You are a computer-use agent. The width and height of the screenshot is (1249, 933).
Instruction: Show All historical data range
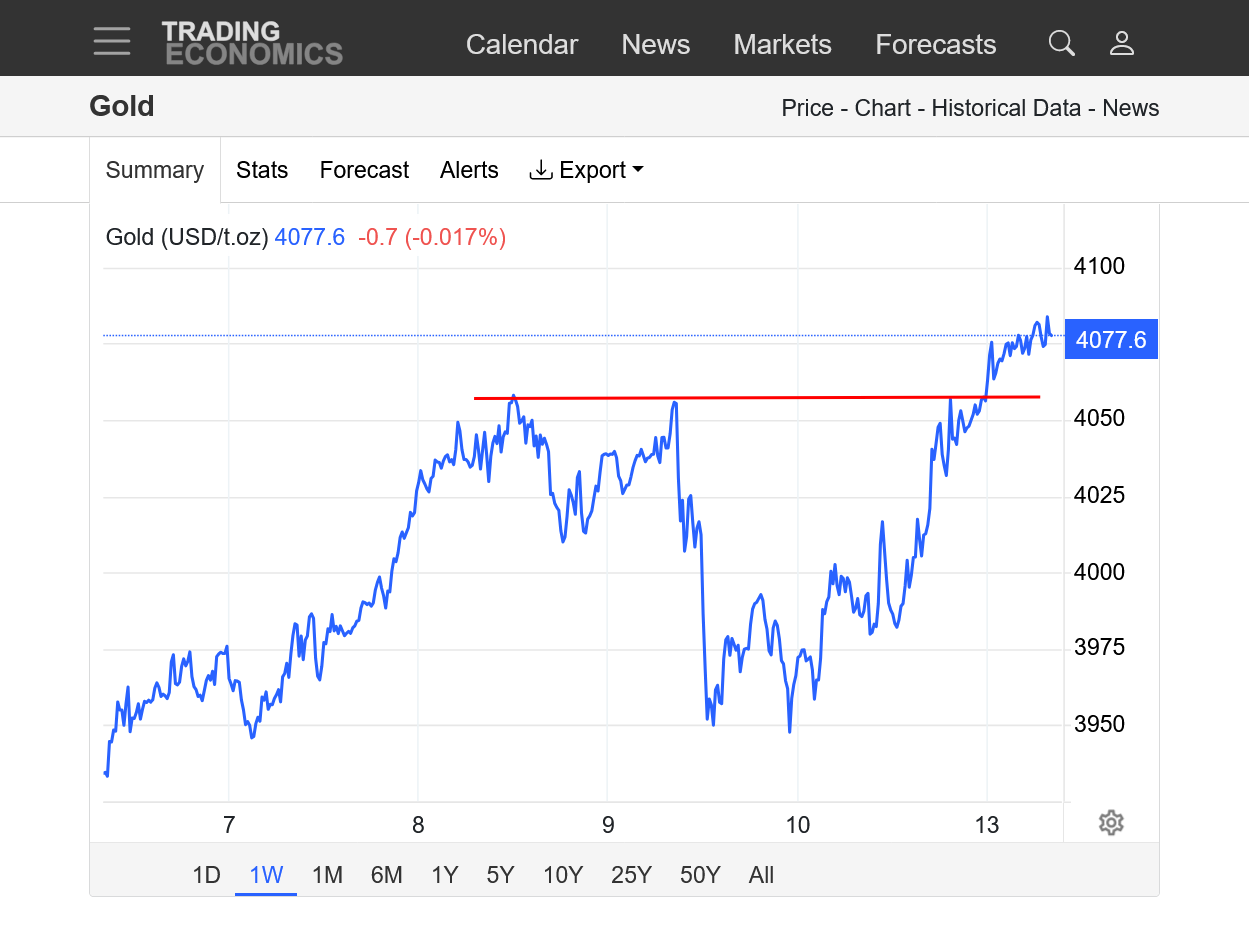pyautogui.click(x=761, y=875)
